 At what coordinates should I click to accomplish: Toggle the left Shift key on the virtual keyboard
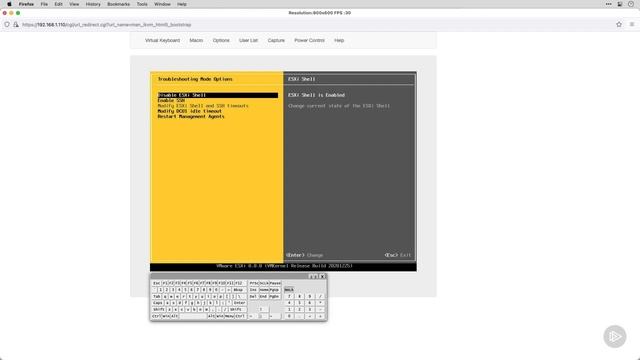click(x=158, y=309)
